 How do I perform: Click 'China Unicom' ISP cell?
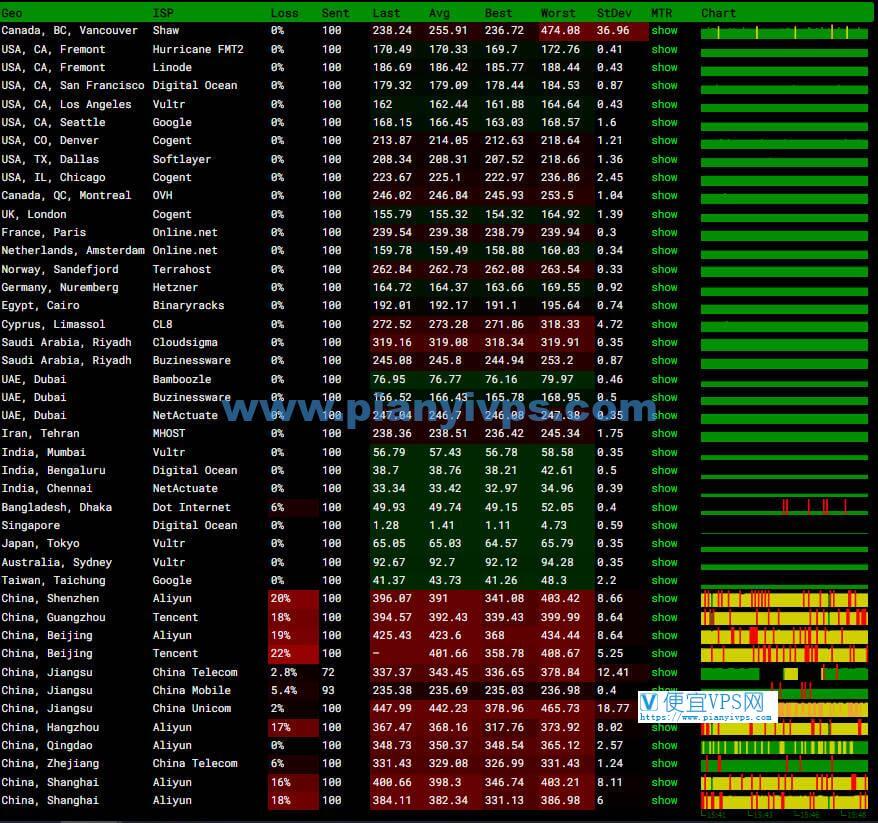click(192, 708)
